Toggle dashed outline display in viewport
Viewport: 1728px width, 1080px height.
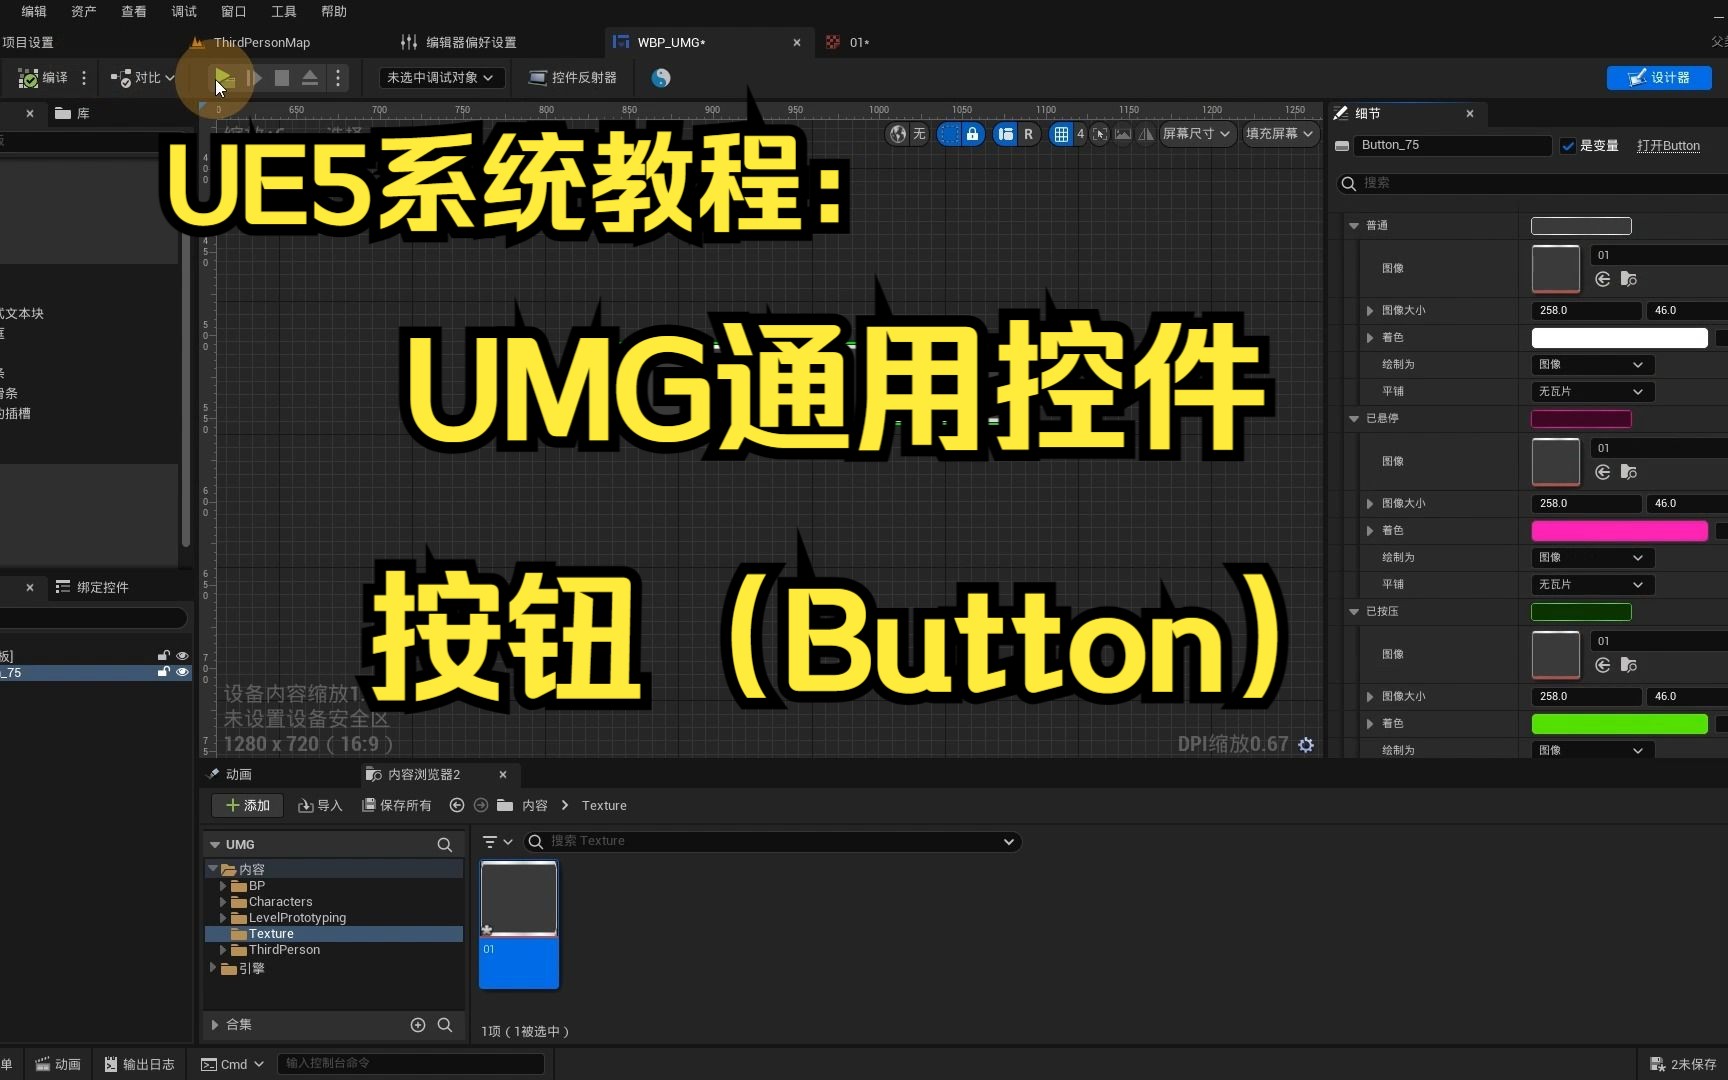click(949, 134)
